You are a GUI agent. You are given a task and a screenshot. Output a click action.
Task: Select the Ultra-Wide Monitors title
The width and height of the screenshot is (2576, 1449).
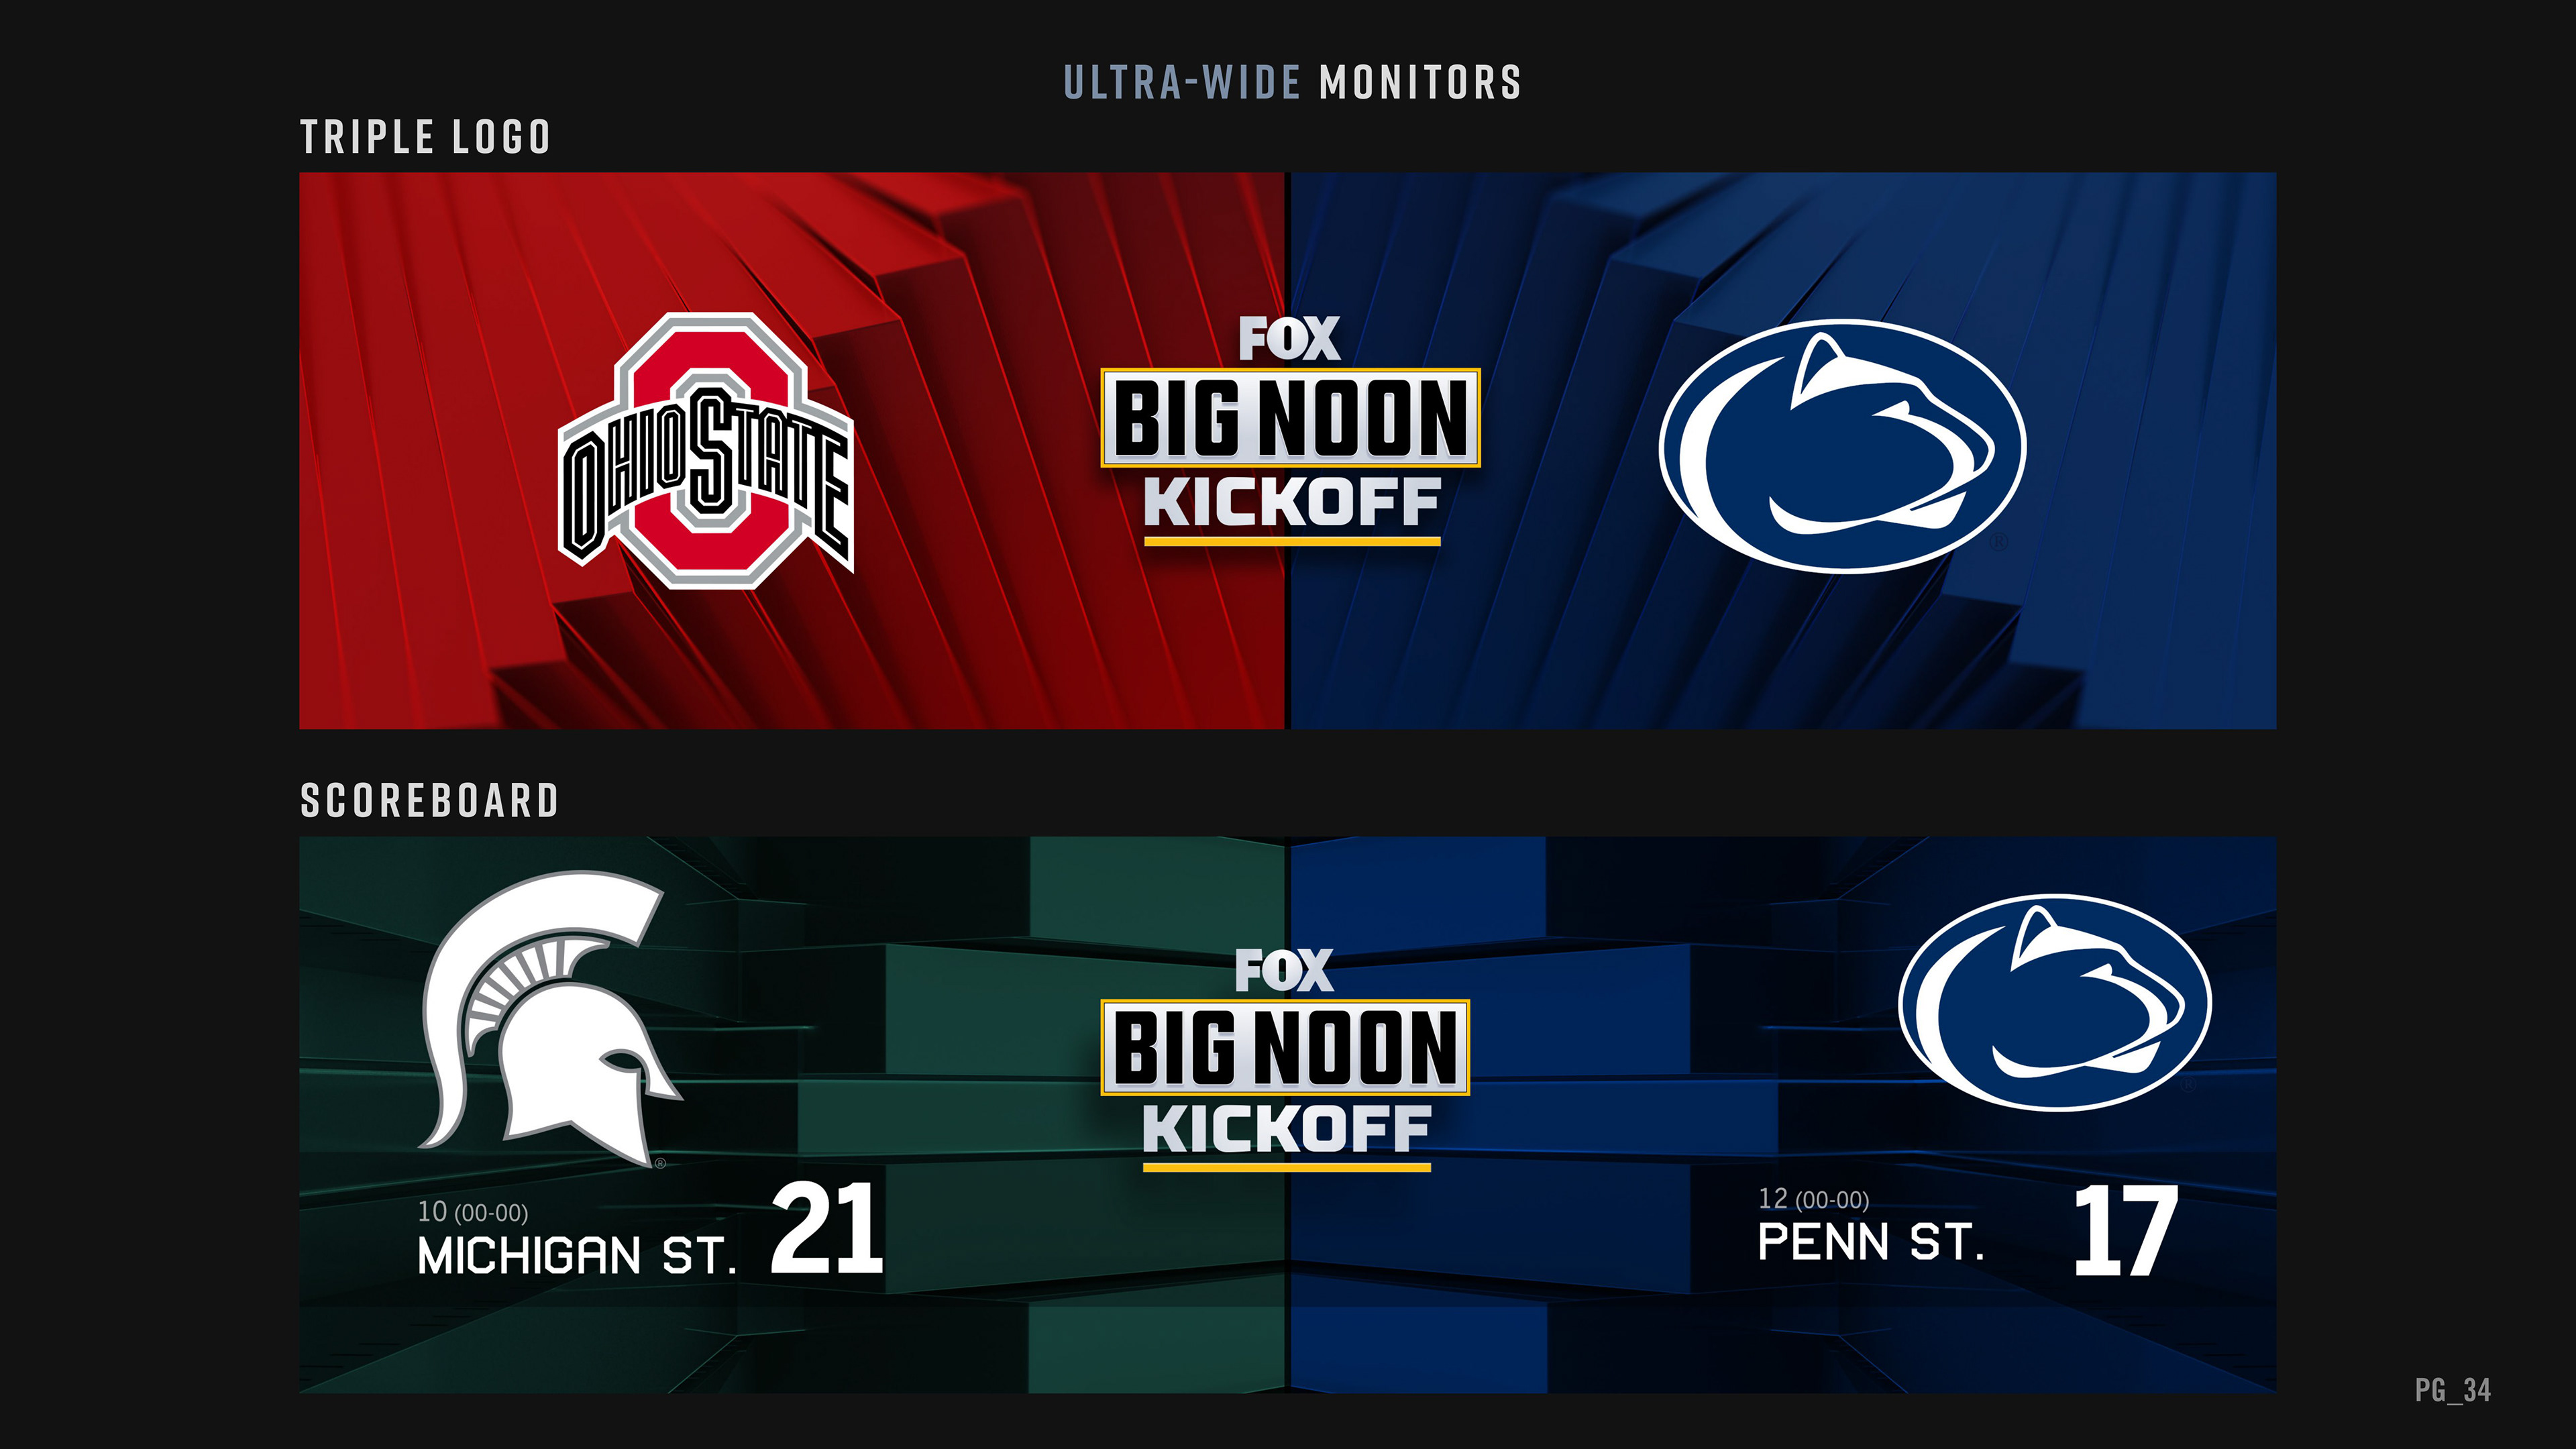(x=1292, y=82)
